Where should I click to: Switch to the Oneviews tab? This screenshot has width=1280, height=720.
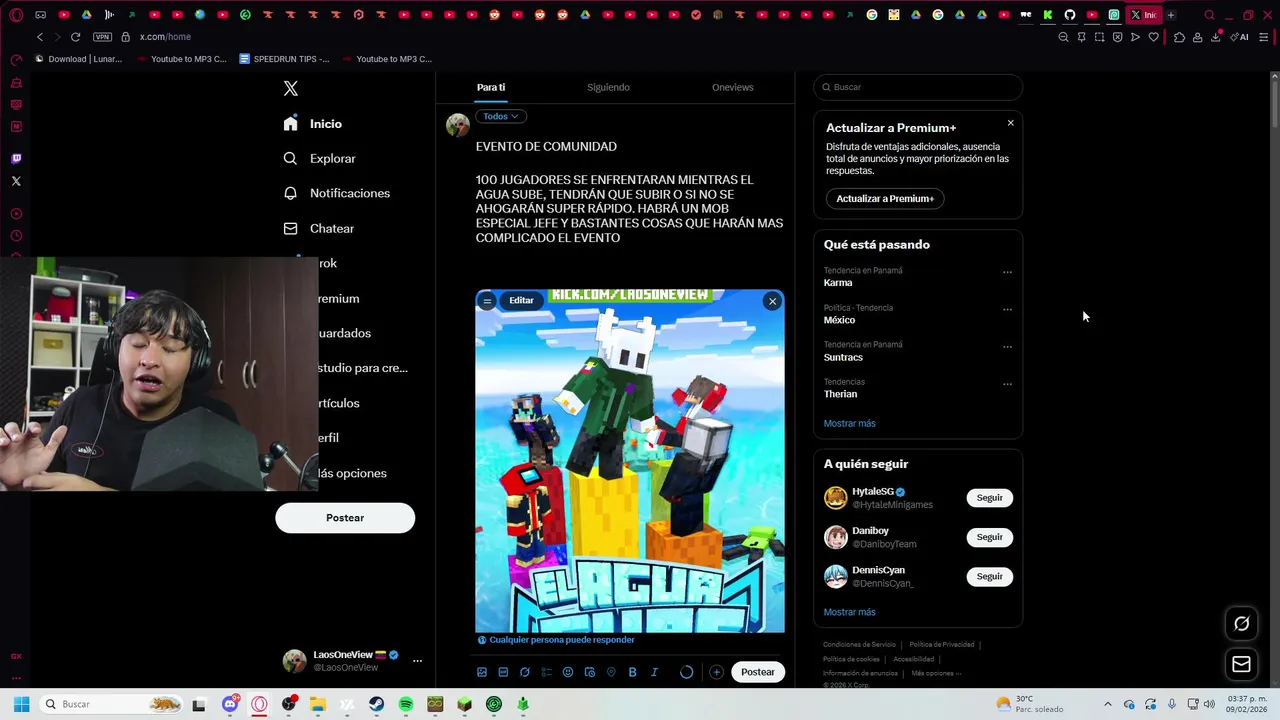732,87
